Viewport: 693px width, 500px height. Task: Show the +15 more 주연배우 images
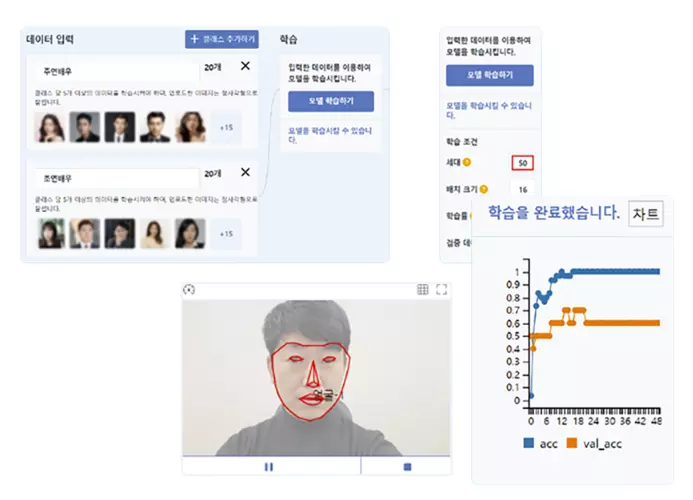[226, 128]
